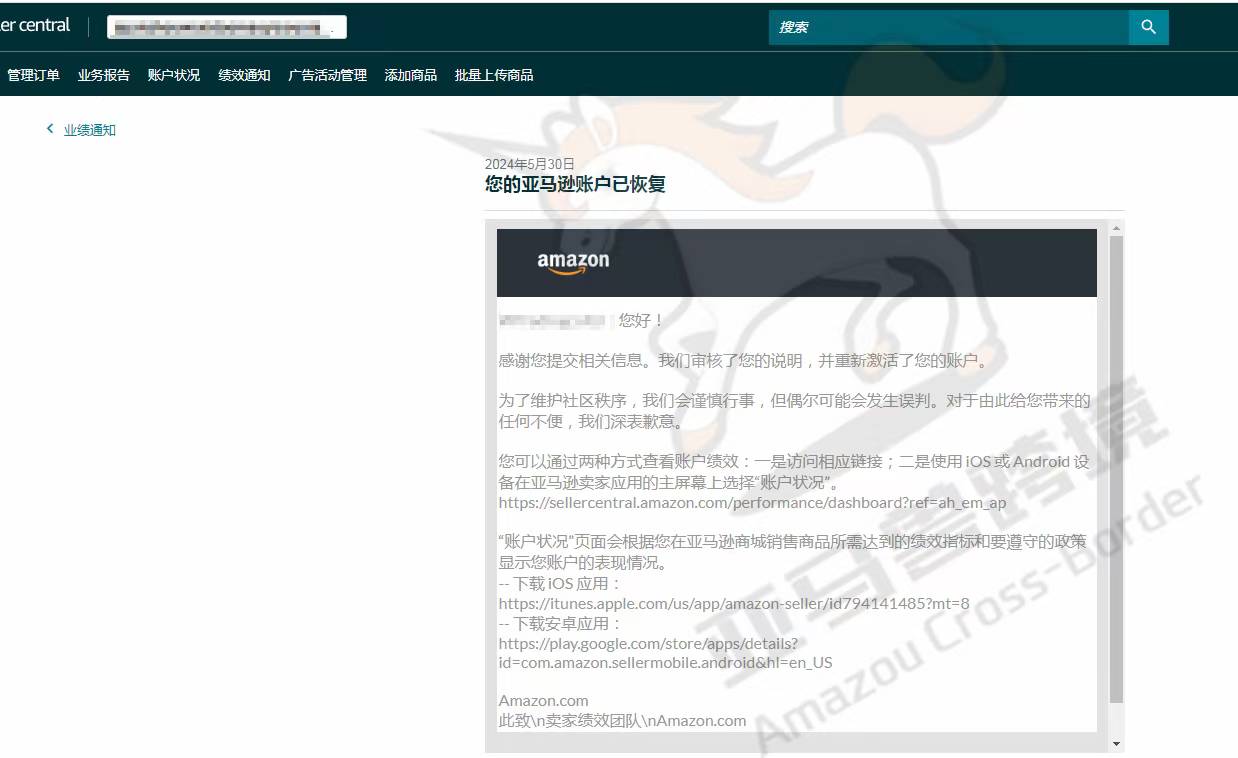The image size is (1238, 758).
Task: Click the paragraph starting 感谢您提交相关信息
Action: click(745, 361)
